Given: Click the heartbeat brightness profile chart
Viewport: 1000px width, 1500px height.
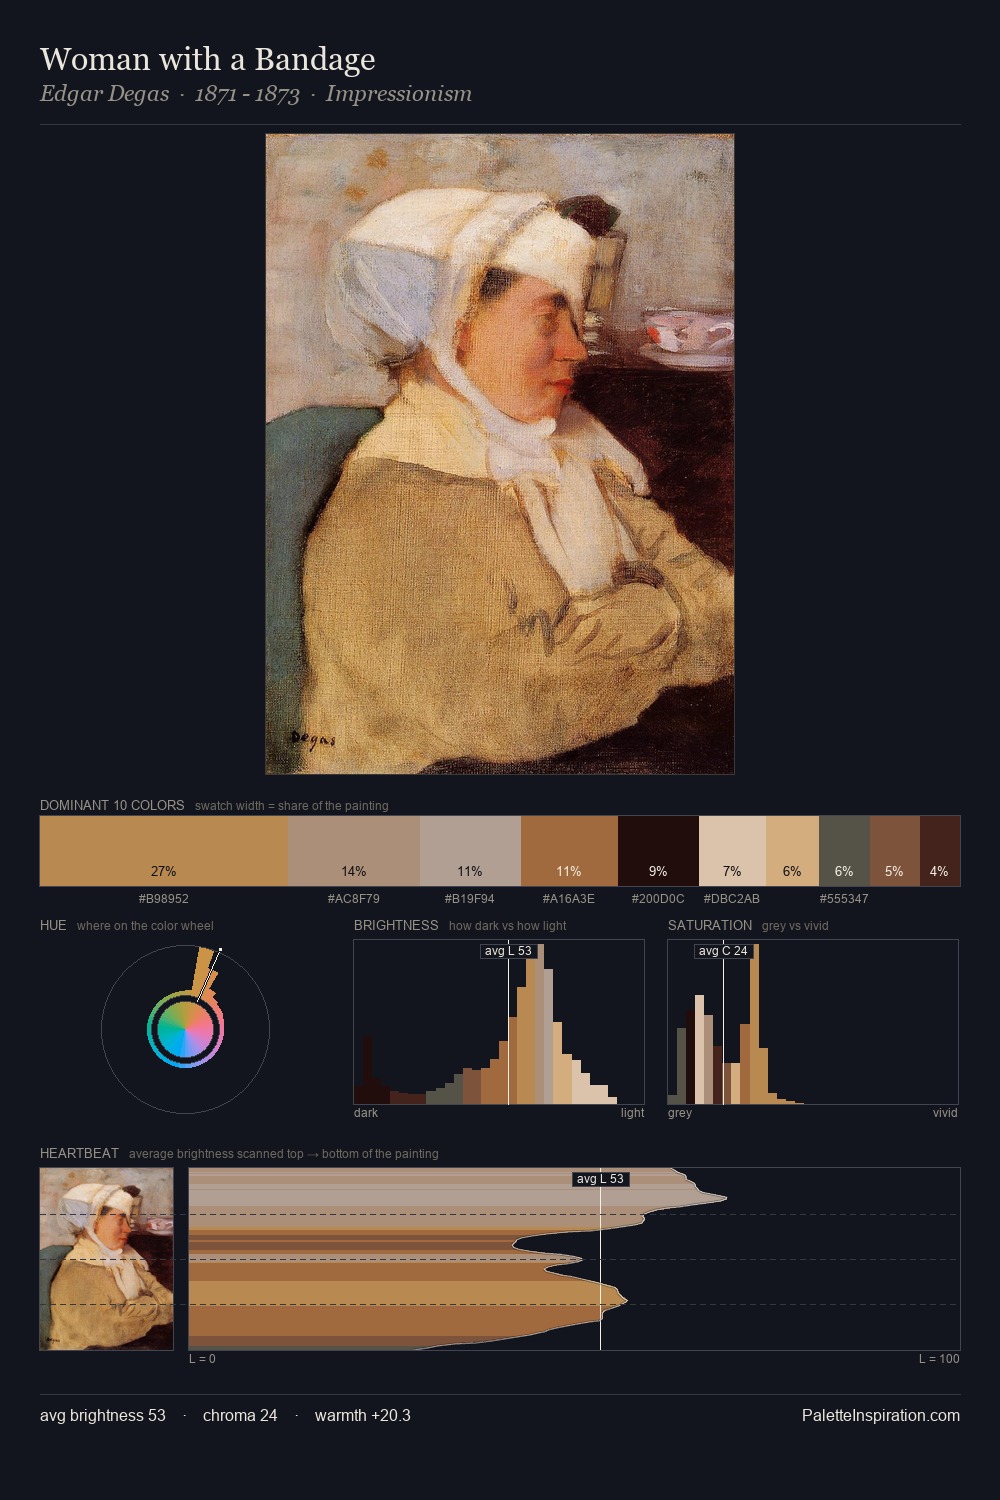Looking at the screenshot, I should (x=574, y=1259).
